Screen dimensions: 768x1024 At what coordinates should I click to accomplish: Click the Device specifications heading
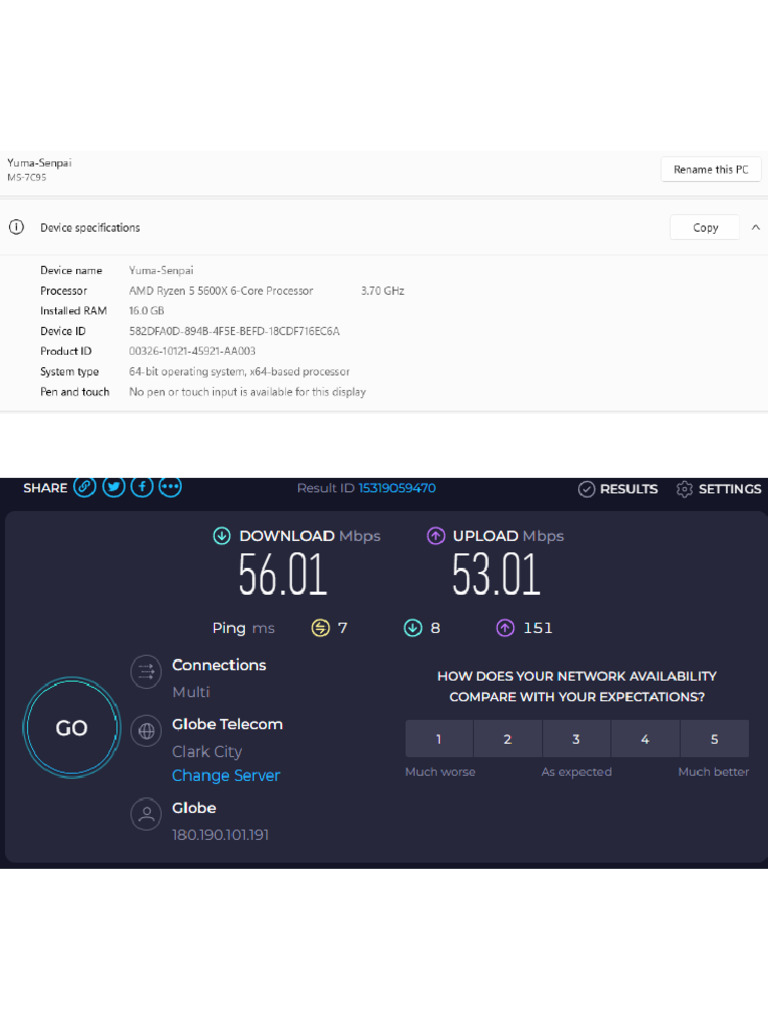pos(90,227)
